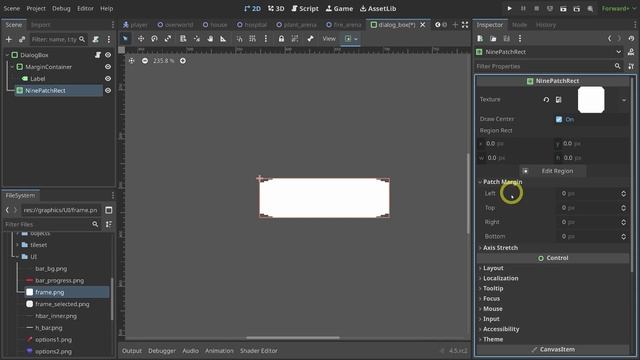This screenshot has height=360, width=640.
Task: Choose the Scale Mode tool
Action: [168, 38]
